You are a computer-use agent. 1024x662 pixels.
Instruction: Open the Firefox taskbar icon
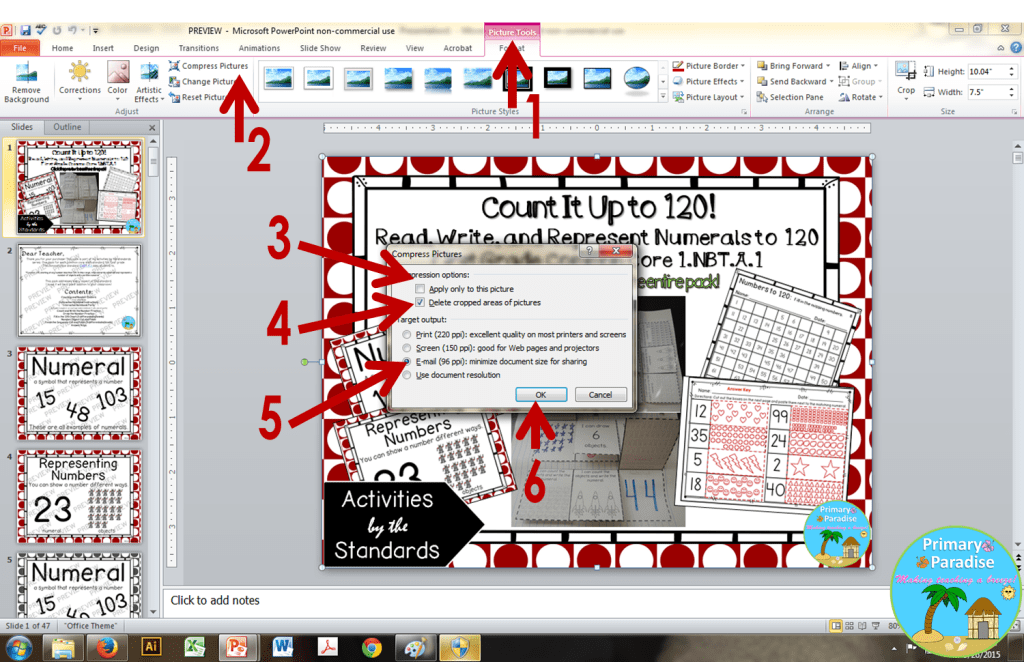coord(106,648)
